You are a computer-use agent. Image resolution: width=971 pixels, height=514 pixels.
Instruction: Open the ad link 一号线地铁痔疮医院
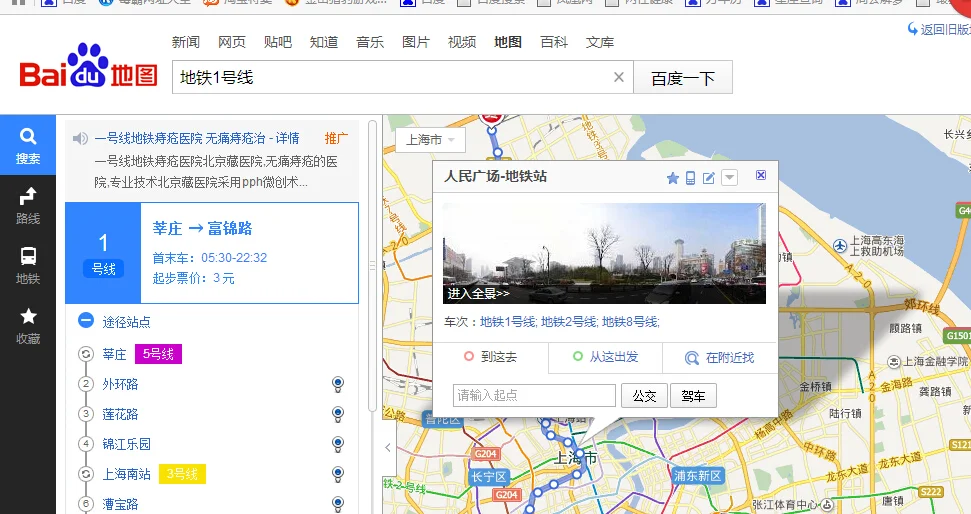[x=197, y=138]
